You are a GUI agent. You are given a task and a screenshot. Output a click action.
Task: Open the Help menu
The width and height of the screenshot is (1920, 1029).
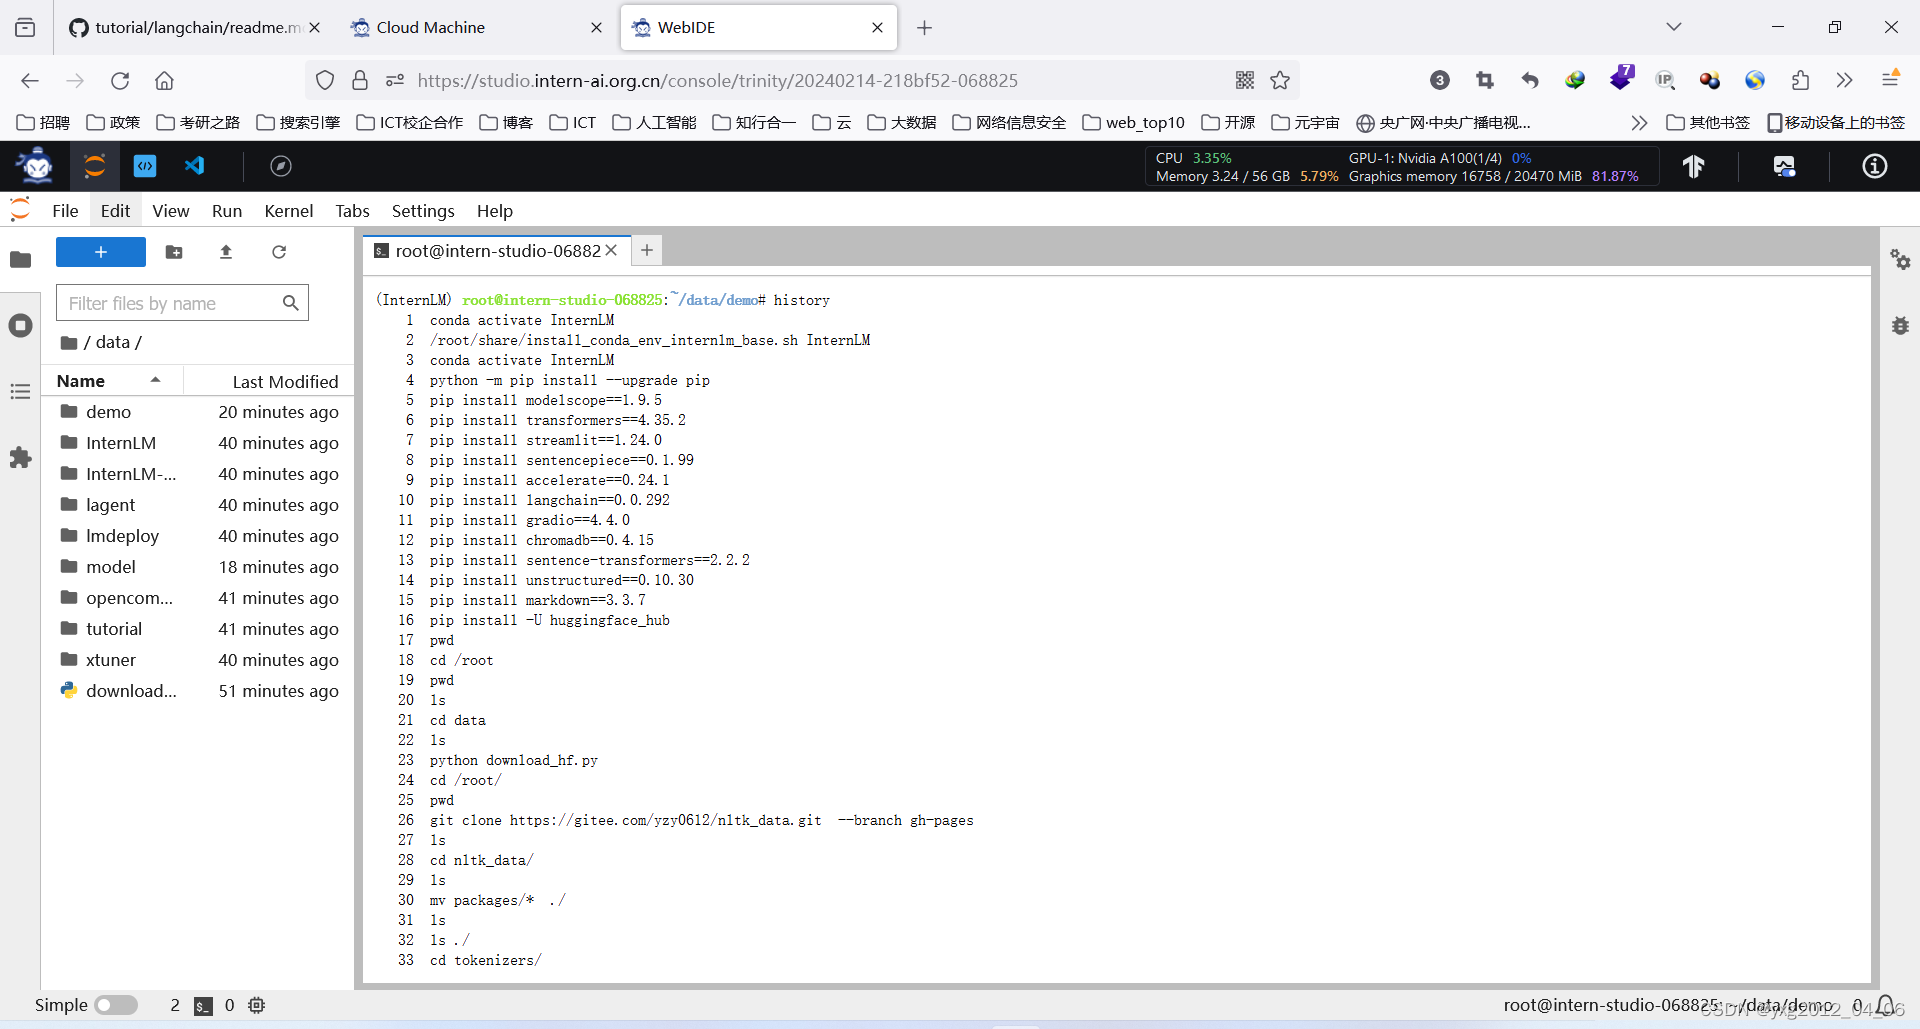[x=495, y=211]
